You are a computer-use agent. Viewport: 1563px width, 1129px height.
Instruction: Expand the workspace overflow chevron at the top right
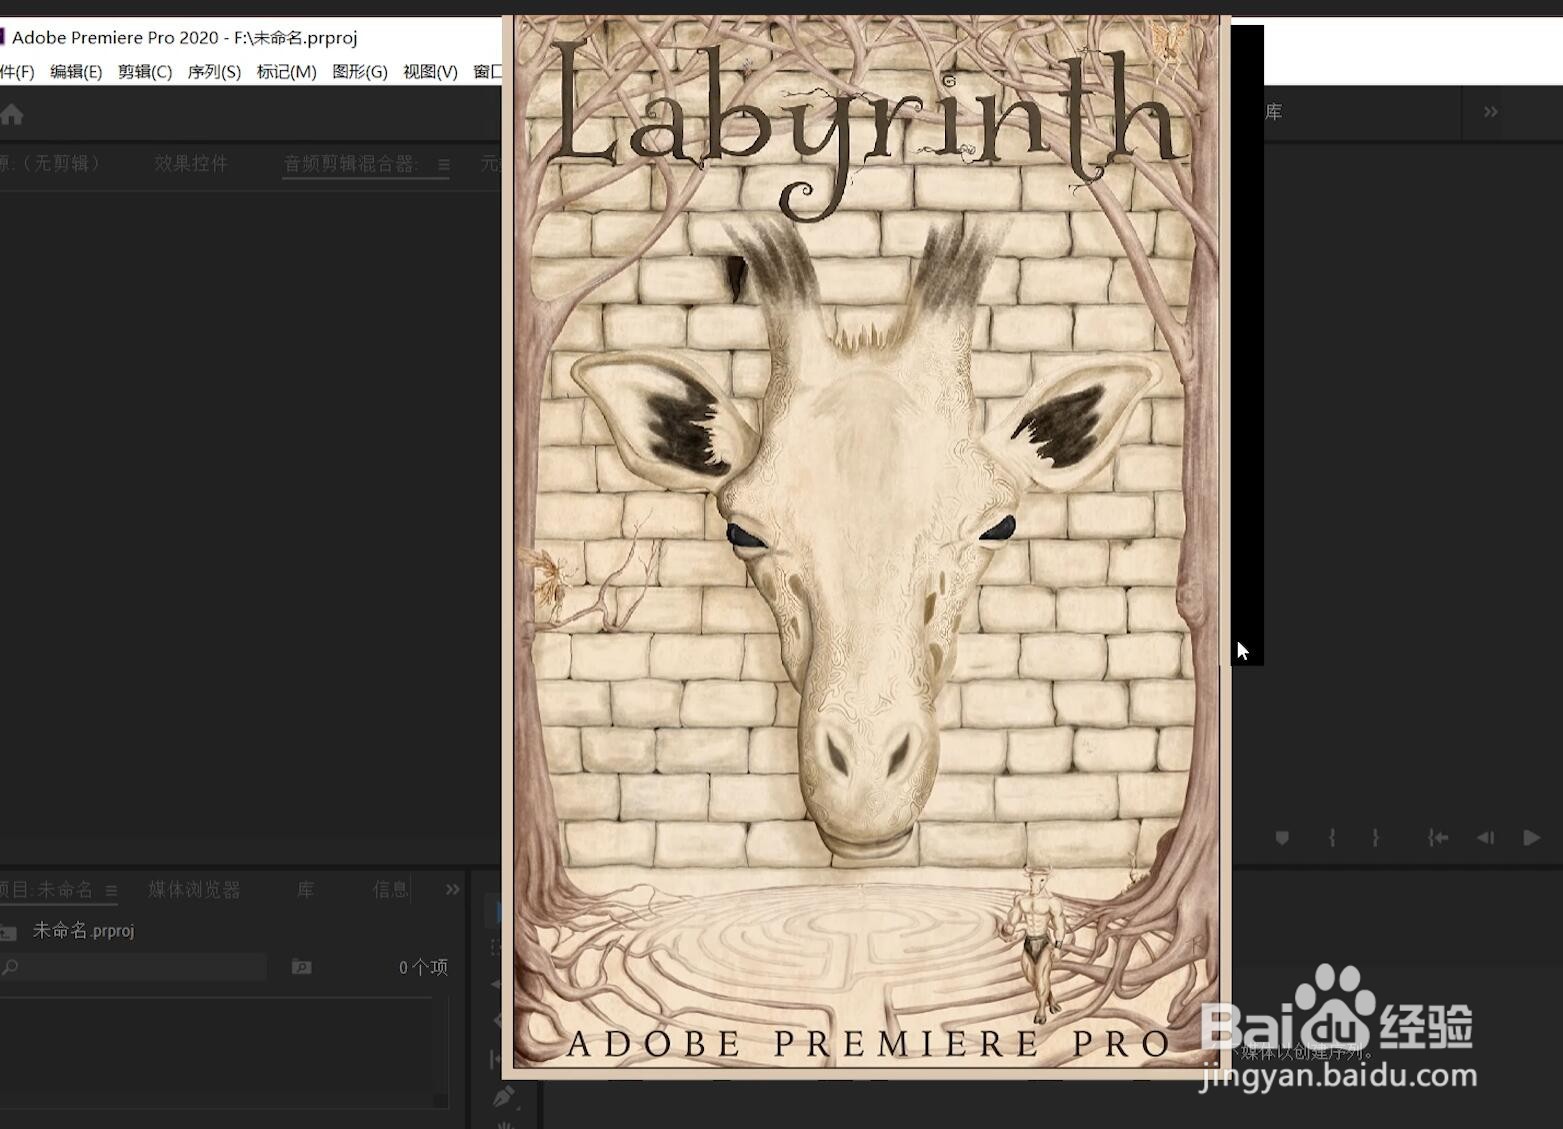(1490, 112)
